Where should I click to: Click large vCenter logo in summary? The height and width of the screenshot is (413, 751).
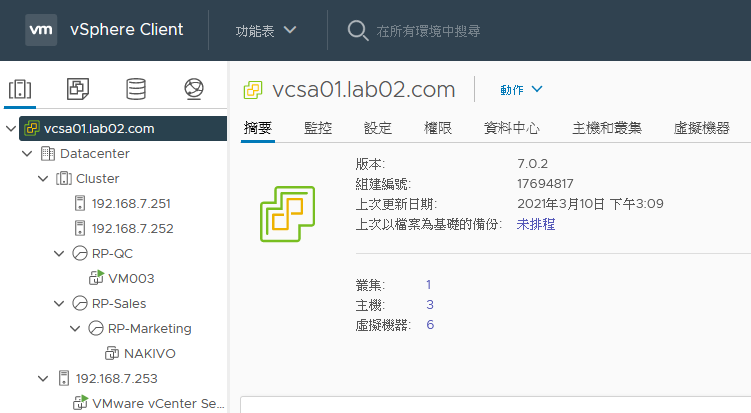(x=287, y=214)
